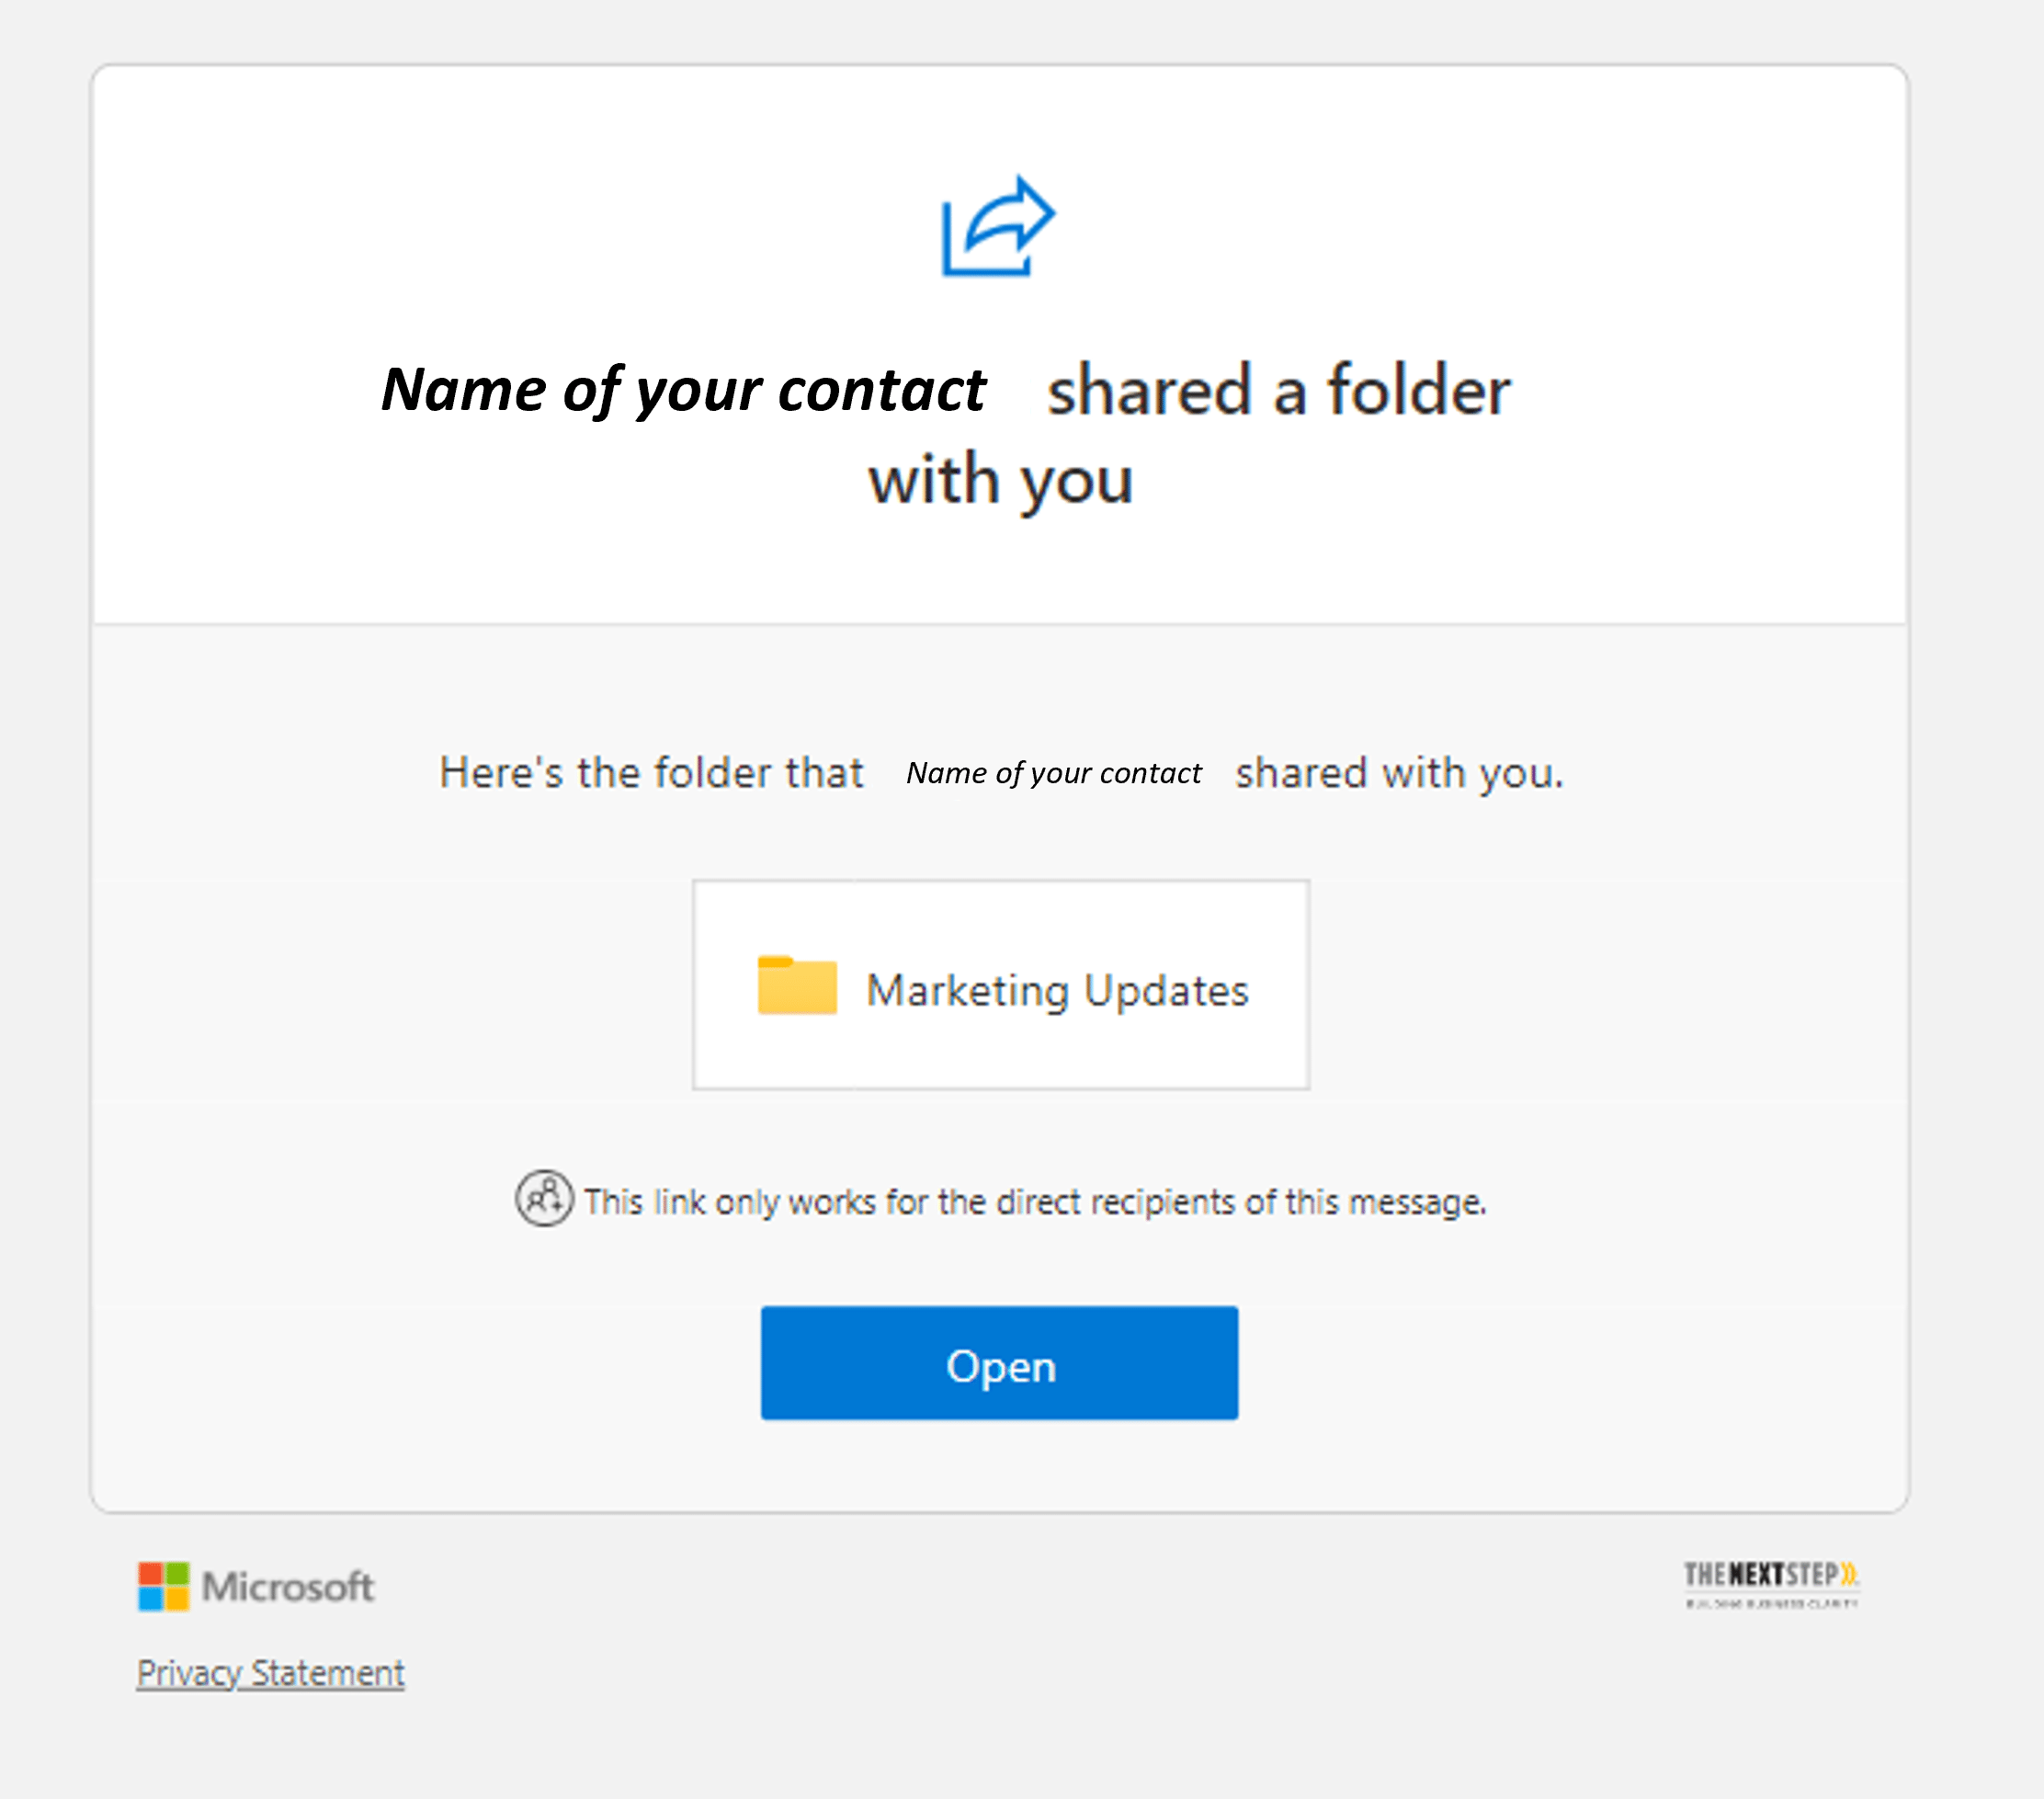This screenshot has width=2044, height=1799.
Task: Click the contact name in the body text
Action: (1054, 772)
